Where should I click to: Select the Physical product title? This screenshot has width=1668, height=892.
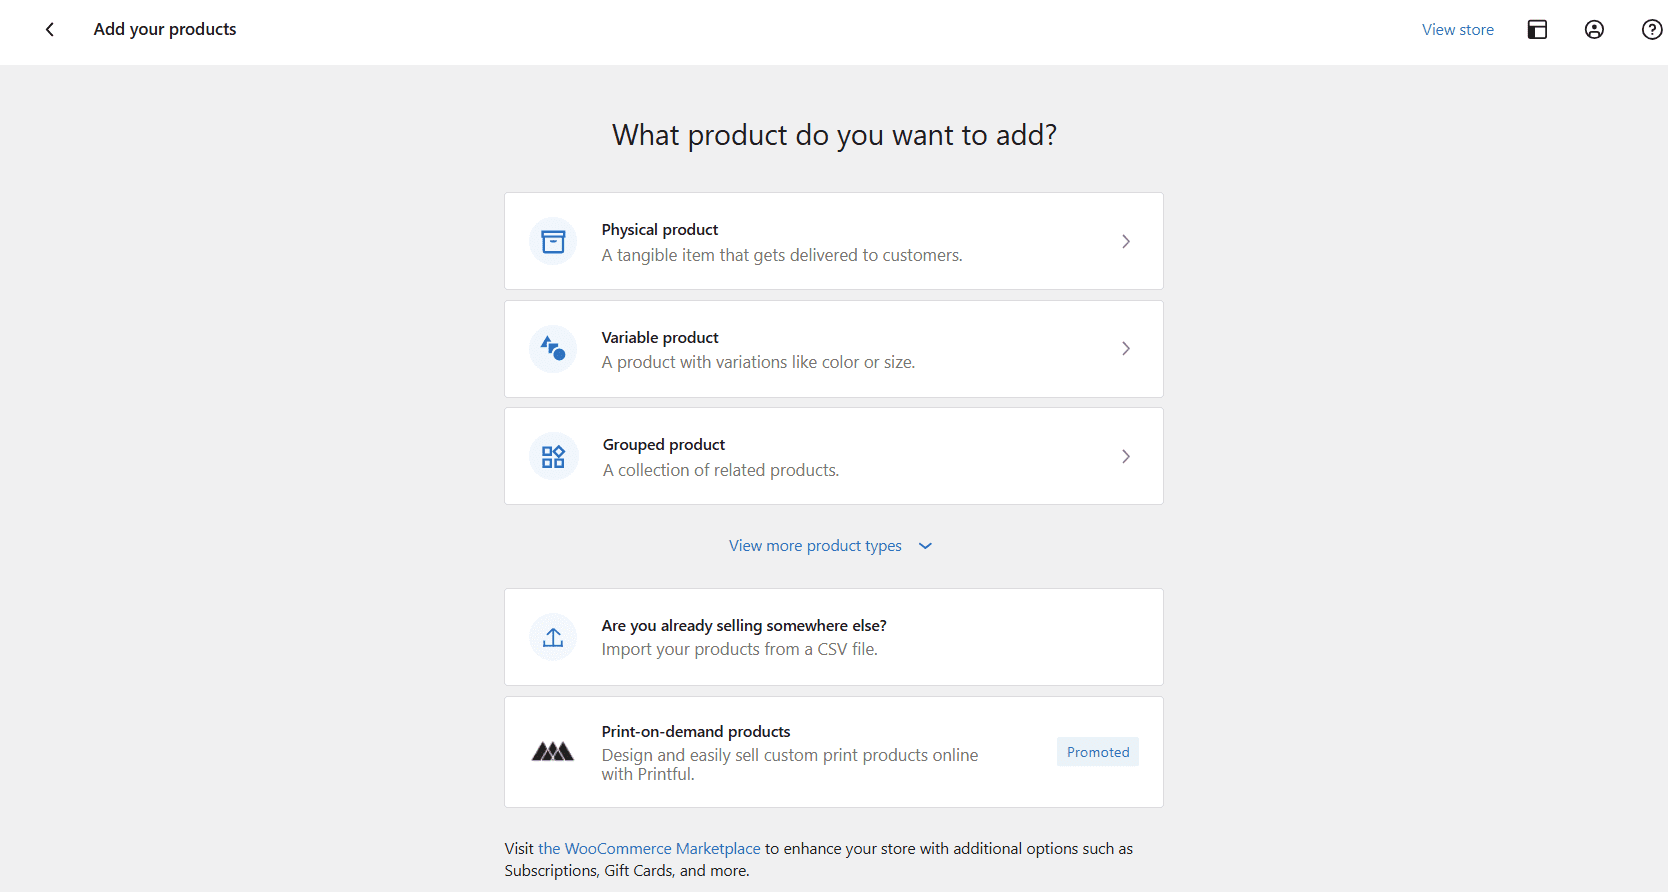pos(659,230)
